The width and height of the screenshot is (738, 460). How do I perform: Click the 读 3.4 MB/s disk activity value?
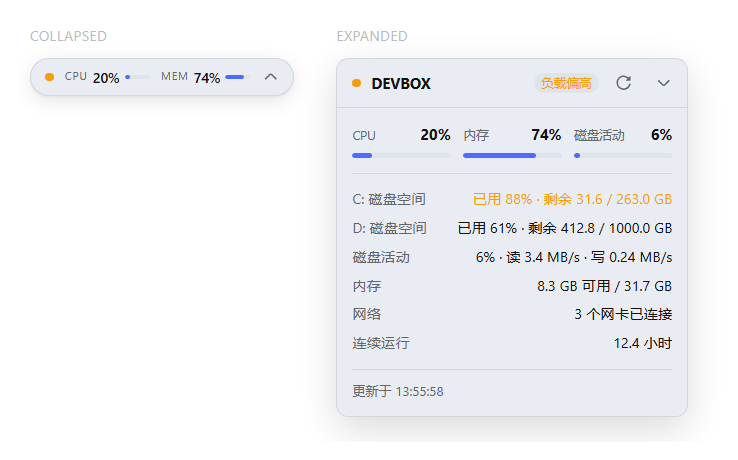click(543, 257)
